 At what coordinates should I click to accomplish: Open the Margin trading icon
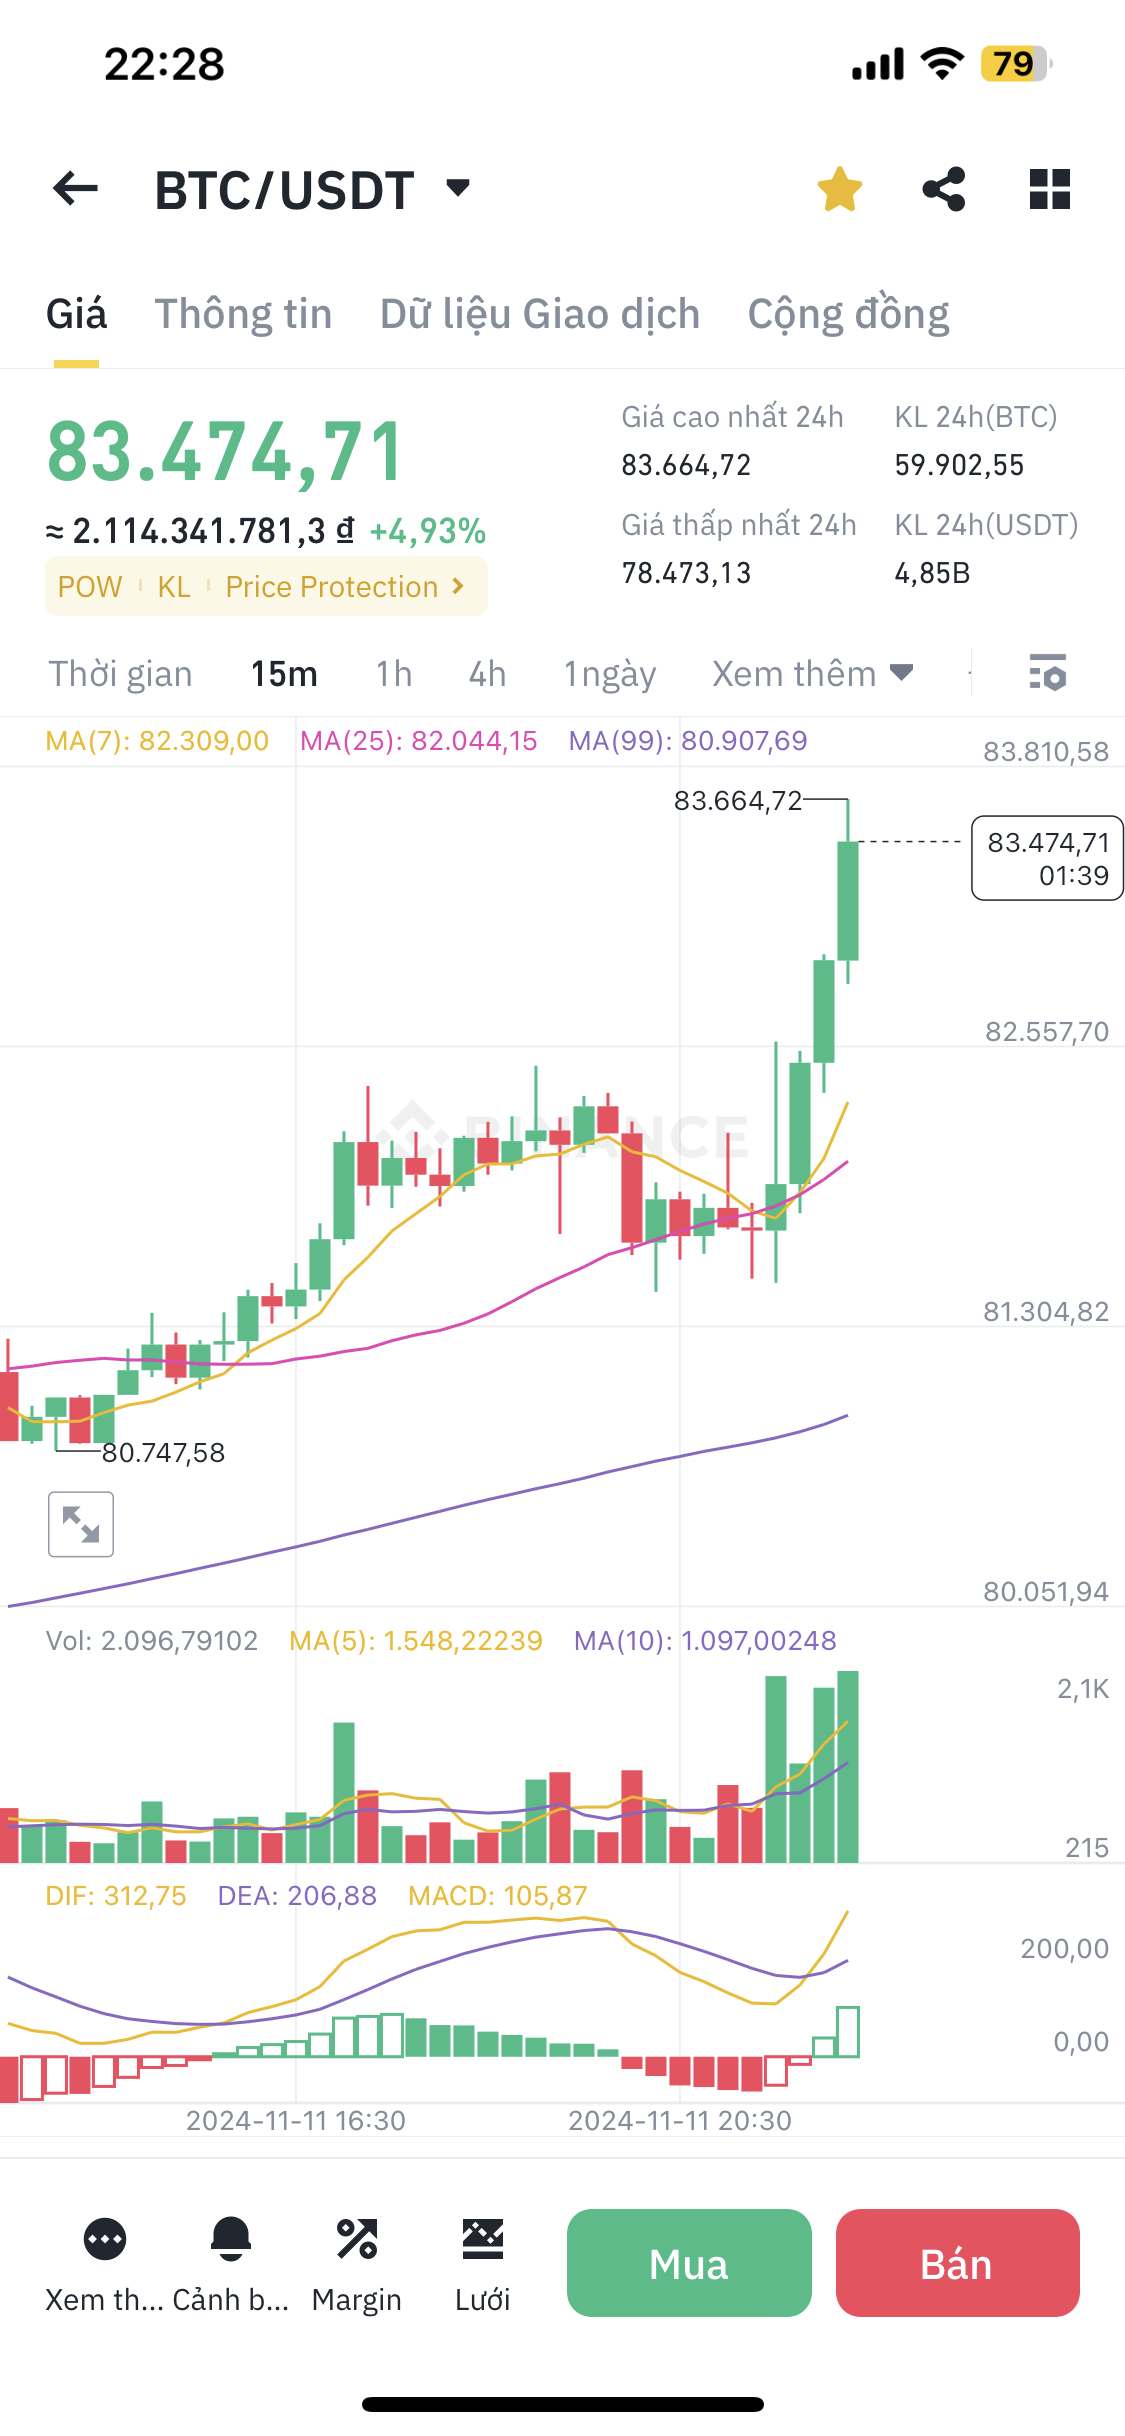(357, 2239)
